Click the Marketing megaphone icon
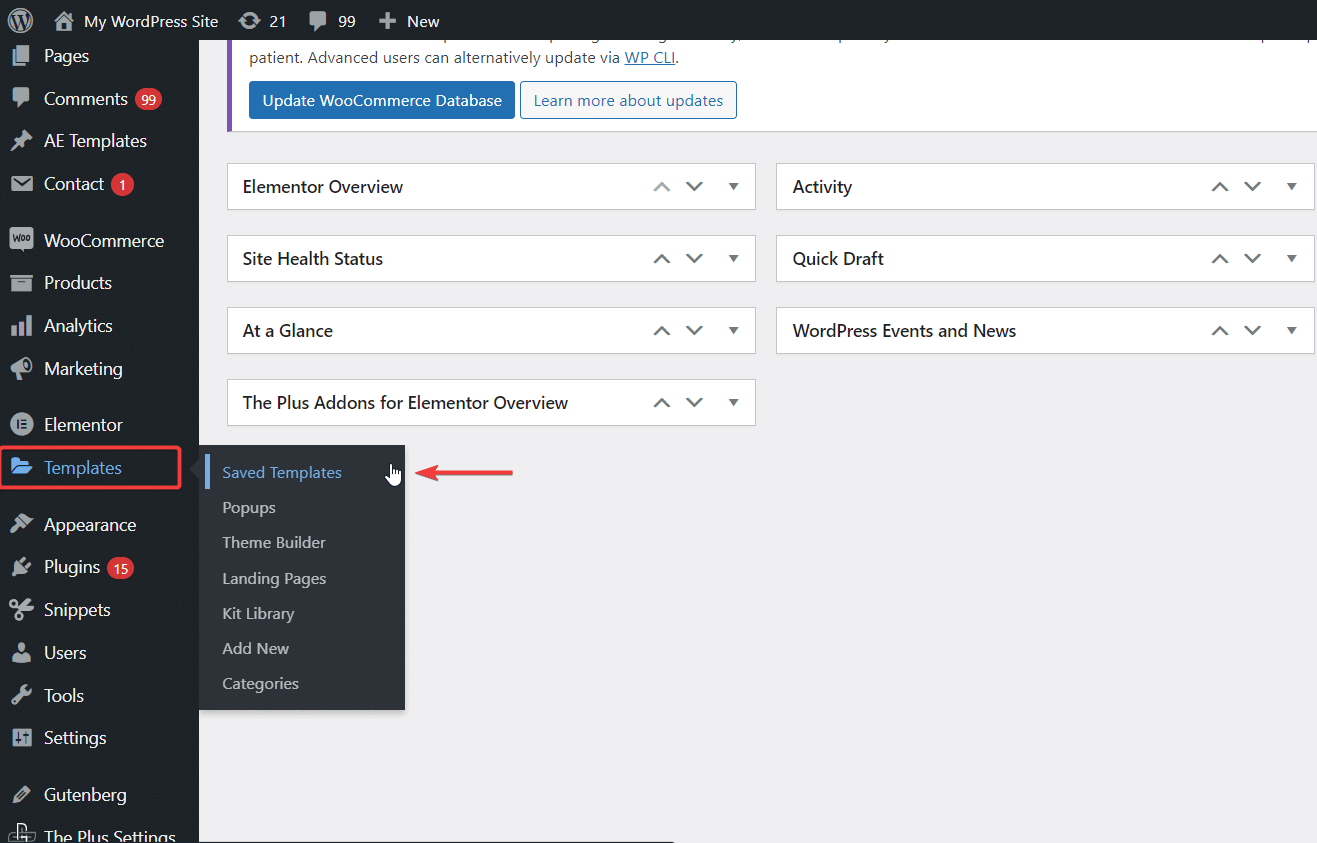The image size is (1317, 843). pos(22,368)
